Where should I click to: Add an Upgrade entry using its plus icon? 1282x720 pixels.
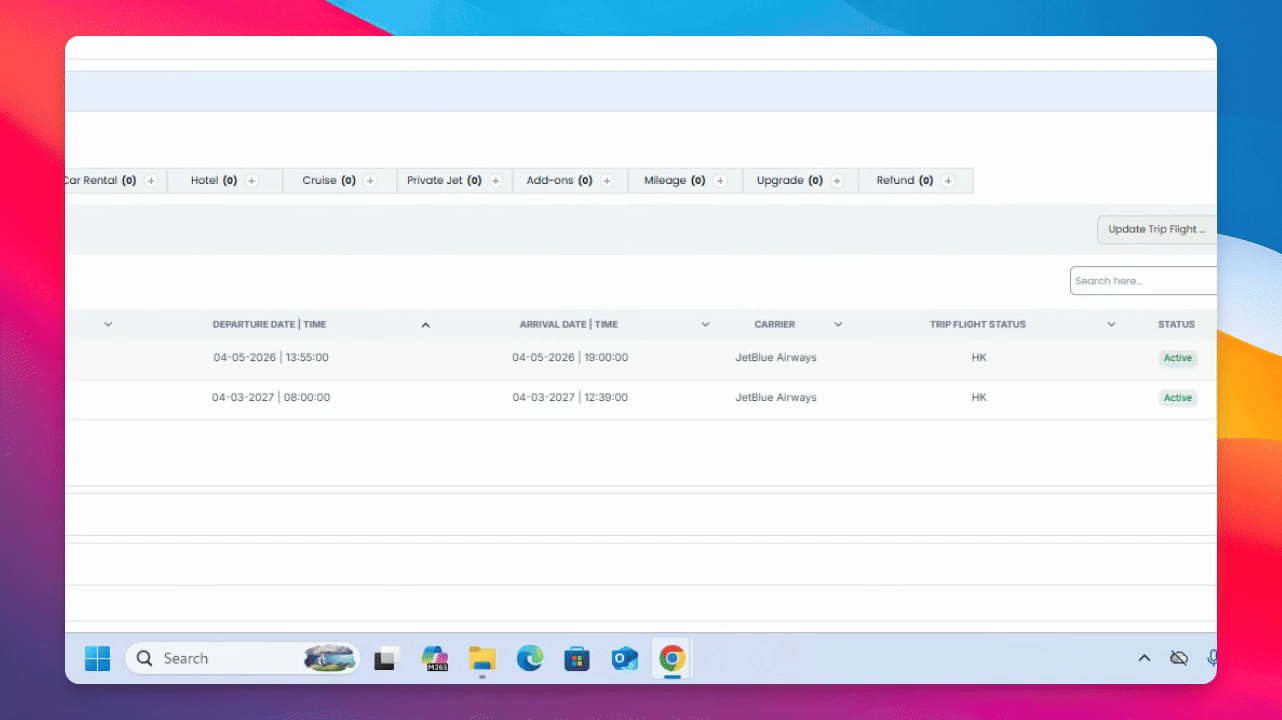coord(837,181)
